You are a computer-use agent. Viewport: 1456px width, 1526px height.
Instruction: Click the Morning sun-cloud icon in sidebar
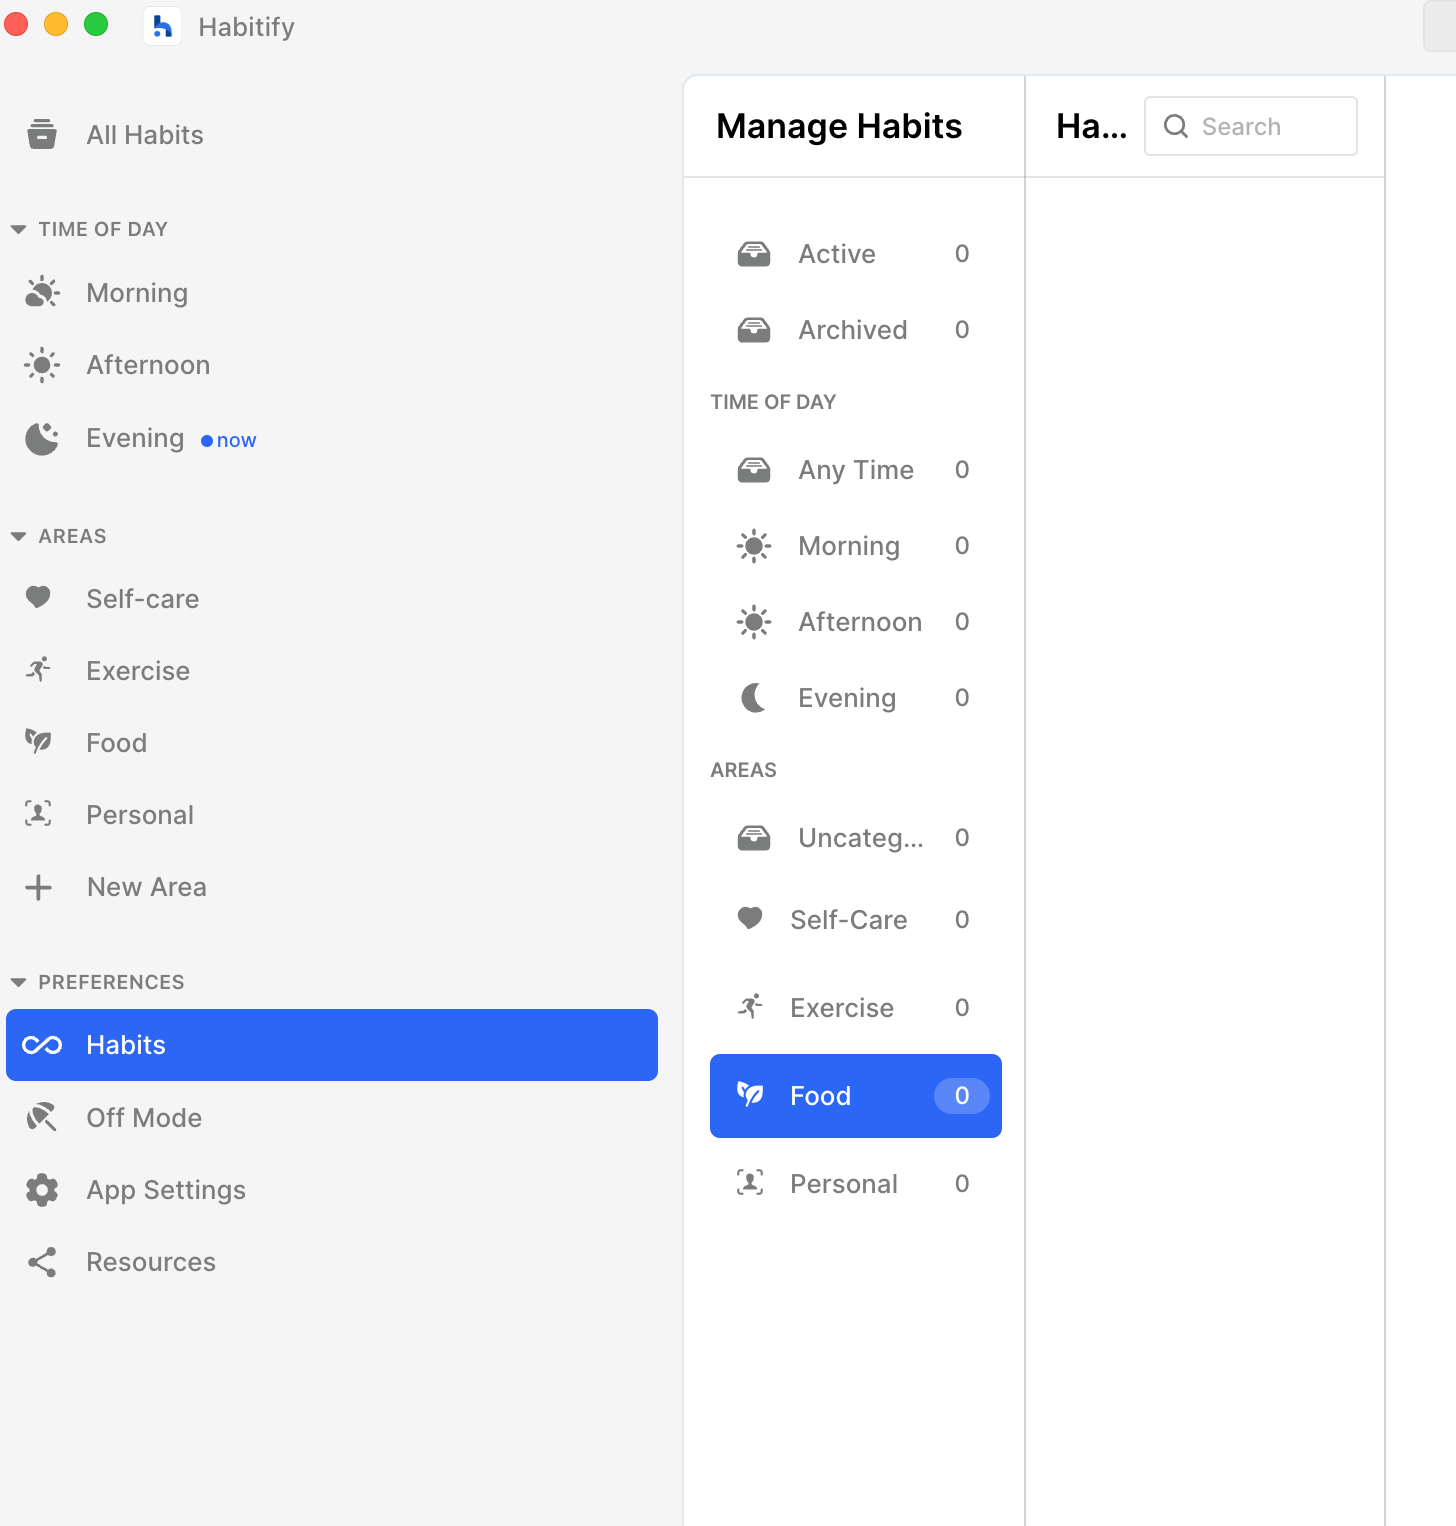tap(42, 292)
